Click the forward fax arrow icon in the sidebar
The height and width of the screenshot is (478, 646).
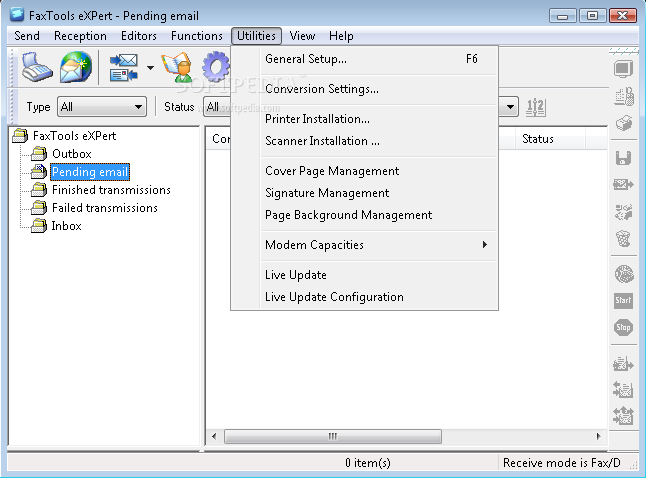click(623, 184)
